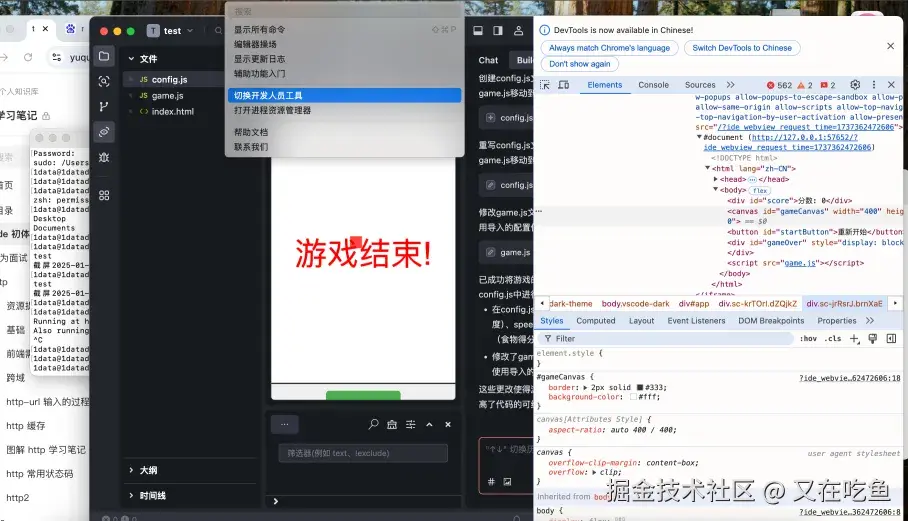Image resolution: width=908 pixels, height=521 pixels.
Task: Open the Extensions grid icon in activity bar
Action: tap(104, 196)
